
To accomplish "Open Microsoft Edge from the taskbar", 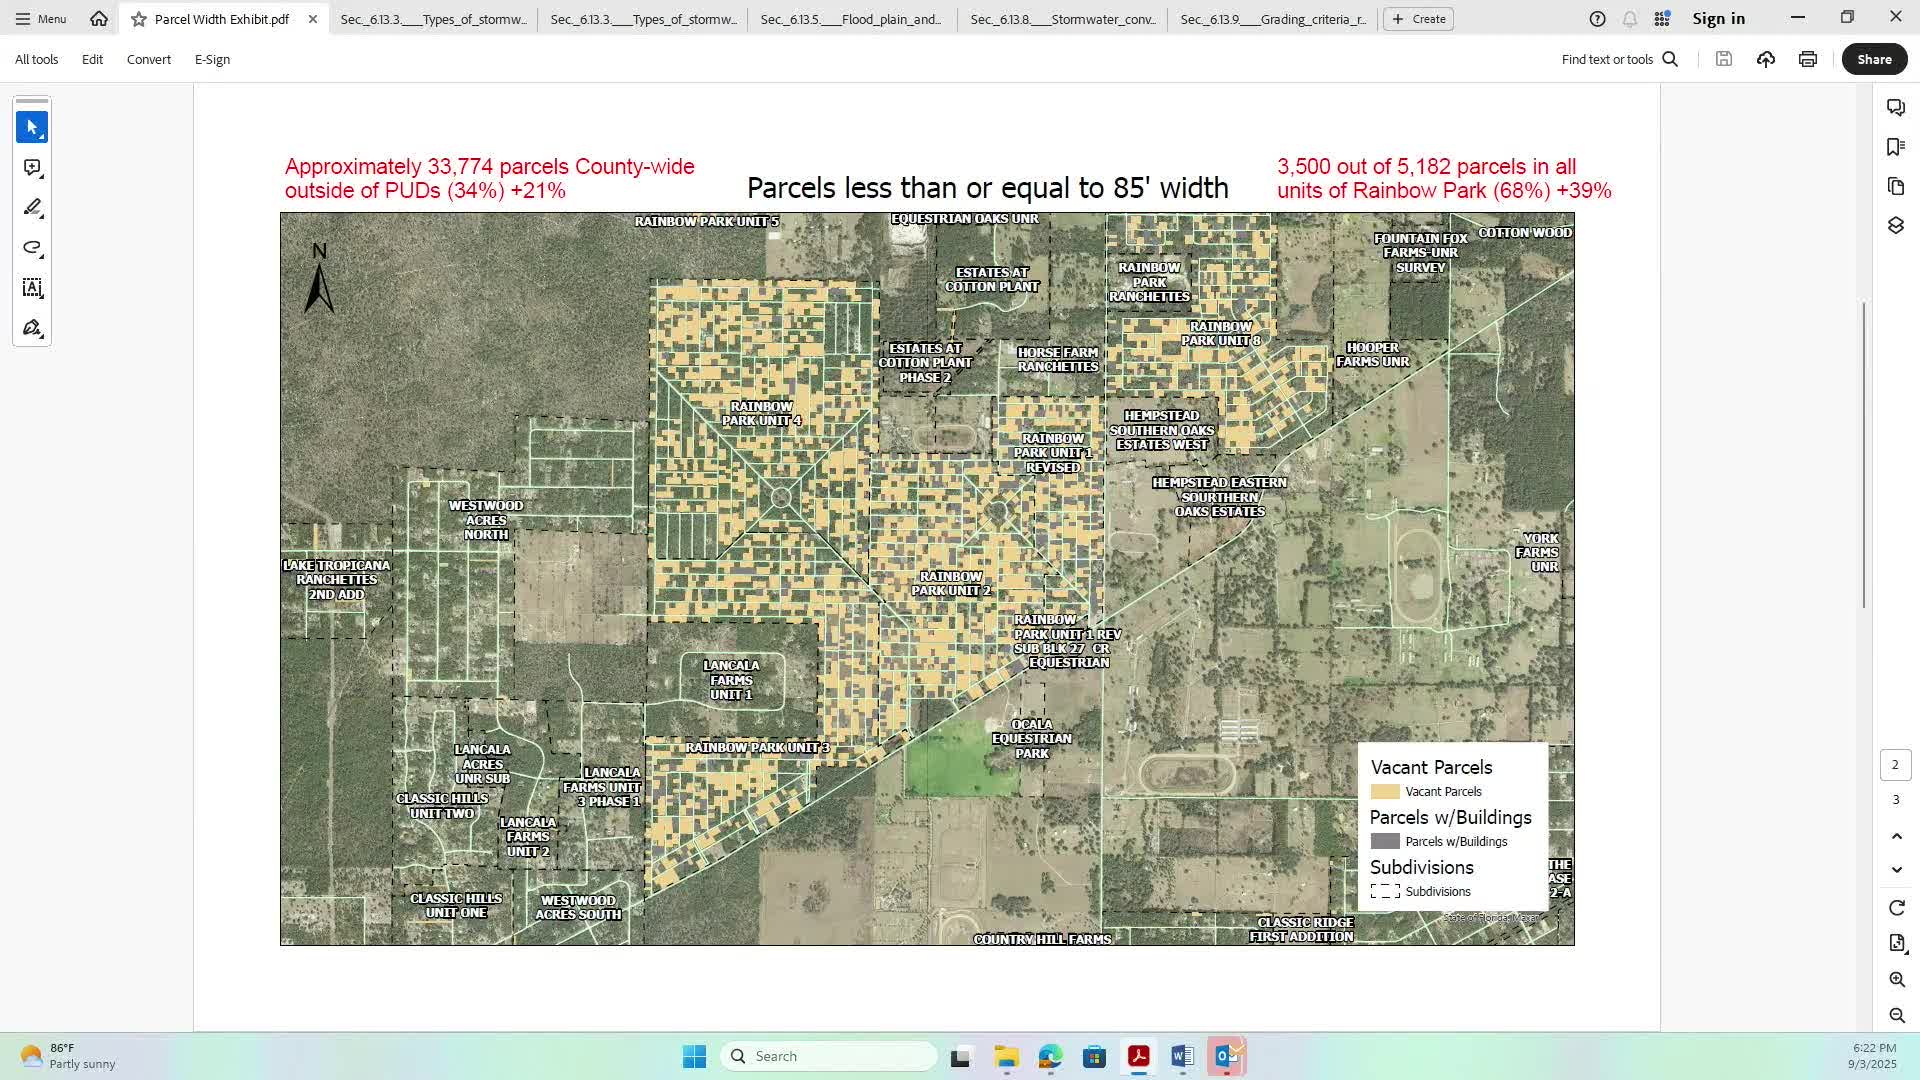I will 1050,1056.
